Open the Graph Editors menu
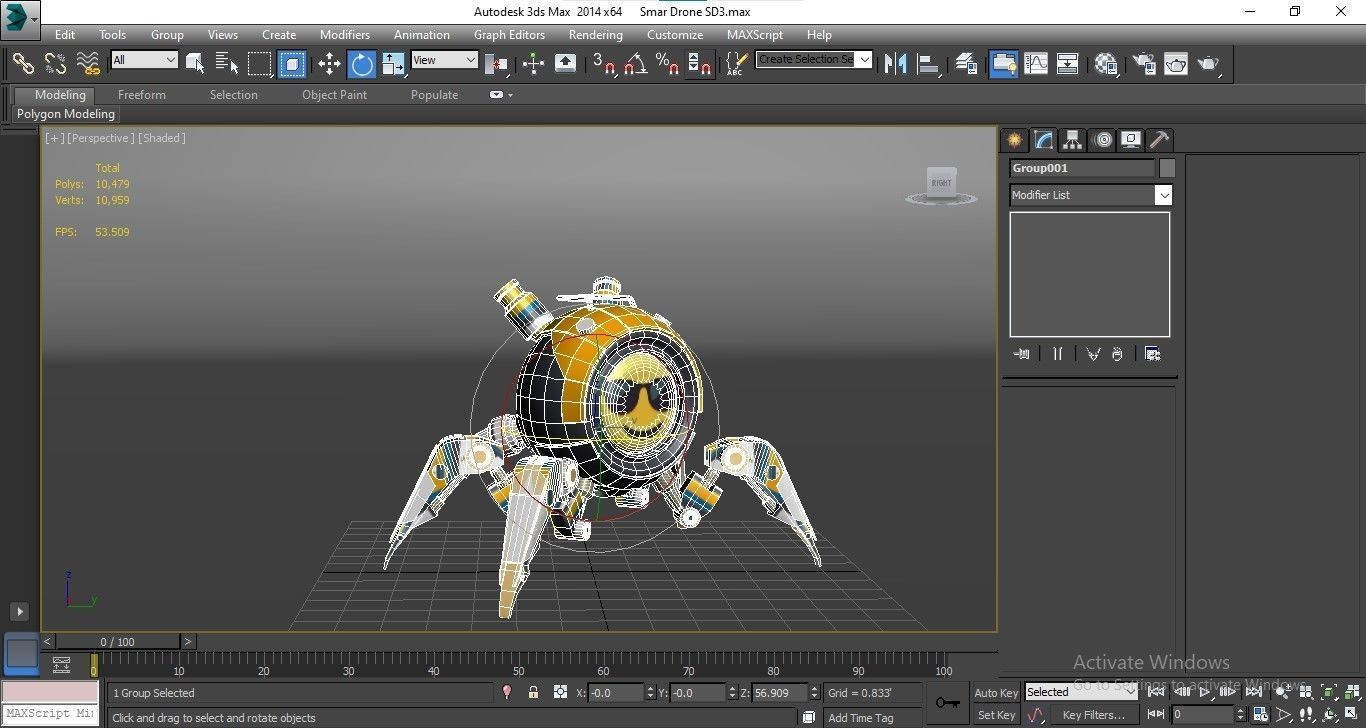 click(x=509, y=34)
